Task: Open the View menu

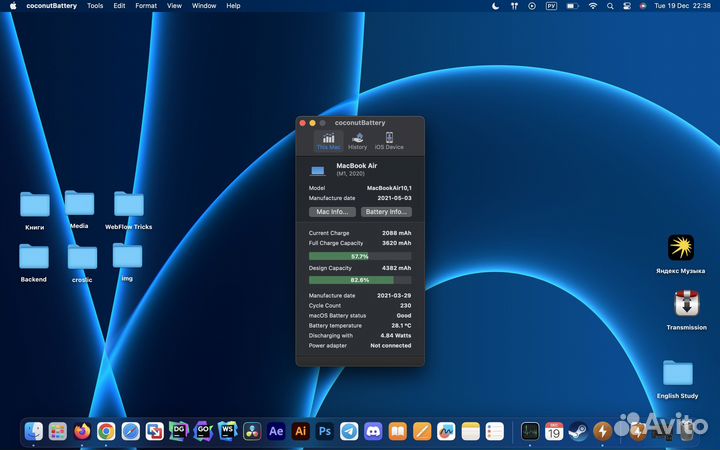Action: click(174, 6)
